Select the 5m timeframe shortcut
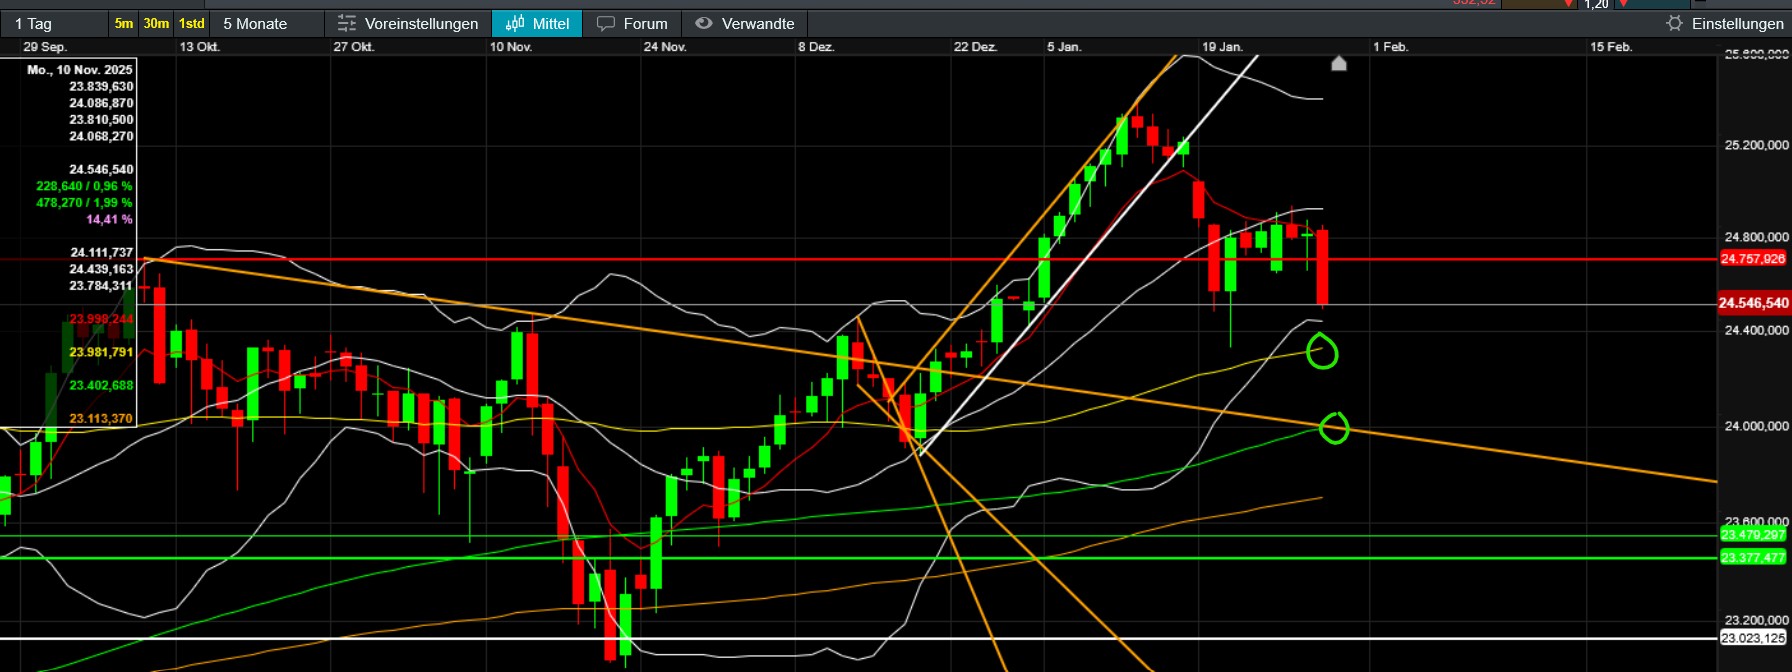 124,23
